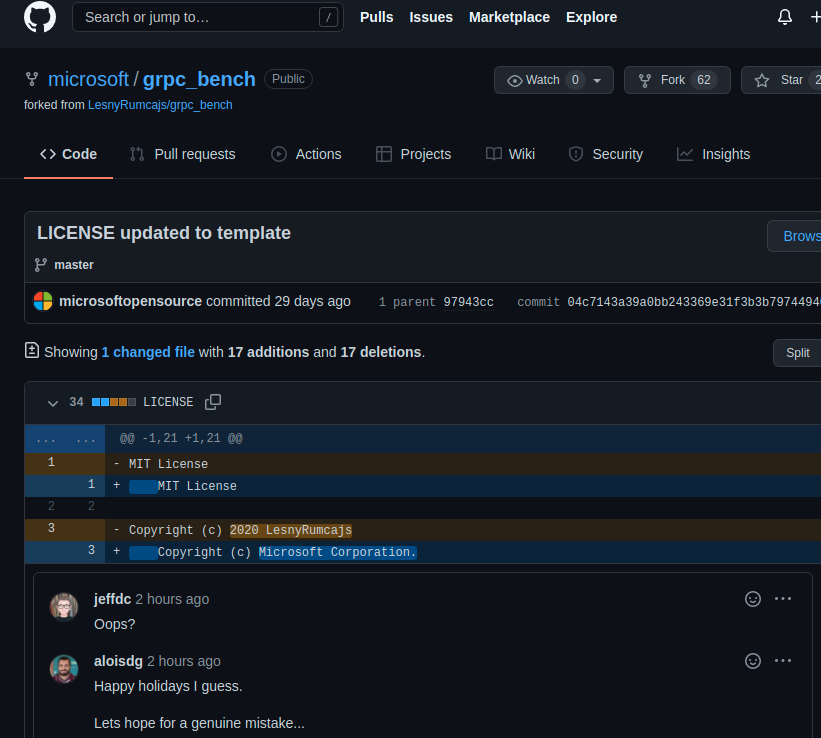821x738 pixels.
Task: Click the 1 changed file link
Action: click(148, 352)
